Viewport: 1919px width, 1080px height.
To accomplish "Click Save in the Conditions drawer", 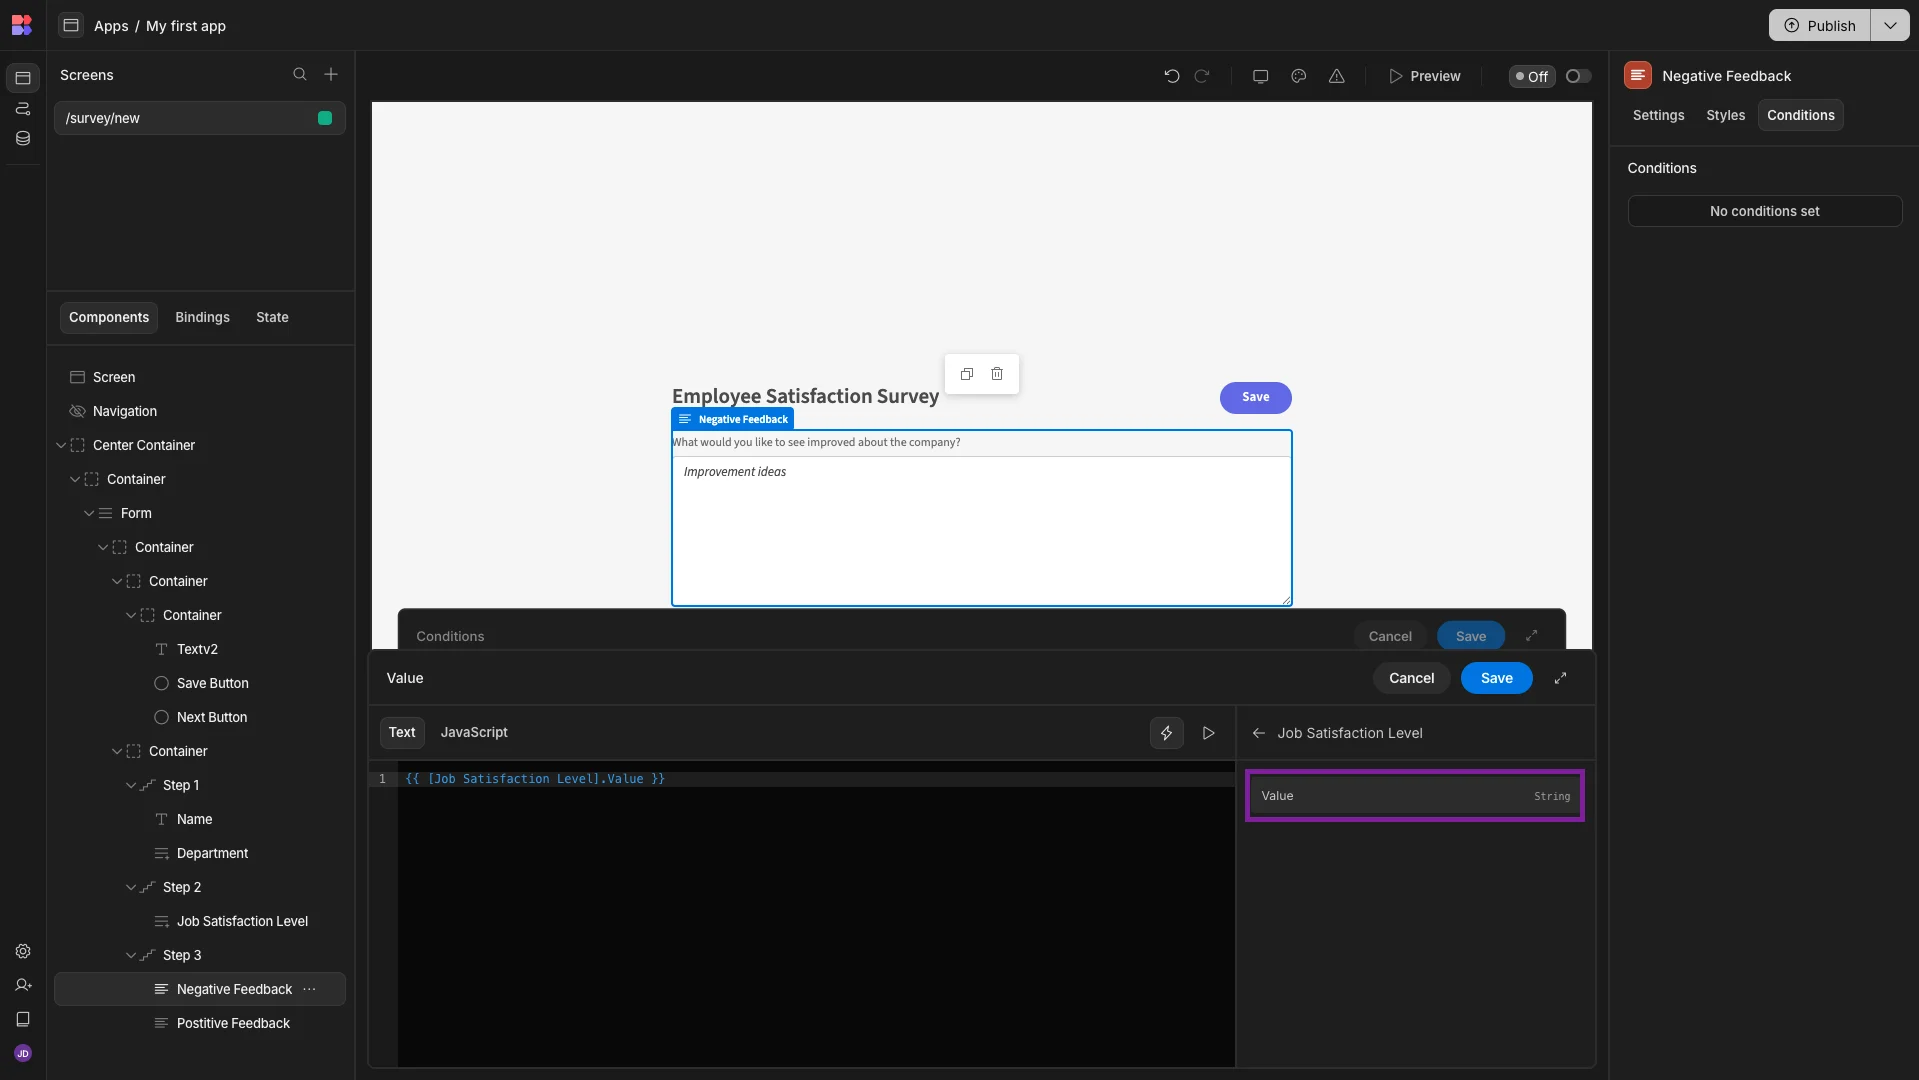I will (x=1470, y=636).
